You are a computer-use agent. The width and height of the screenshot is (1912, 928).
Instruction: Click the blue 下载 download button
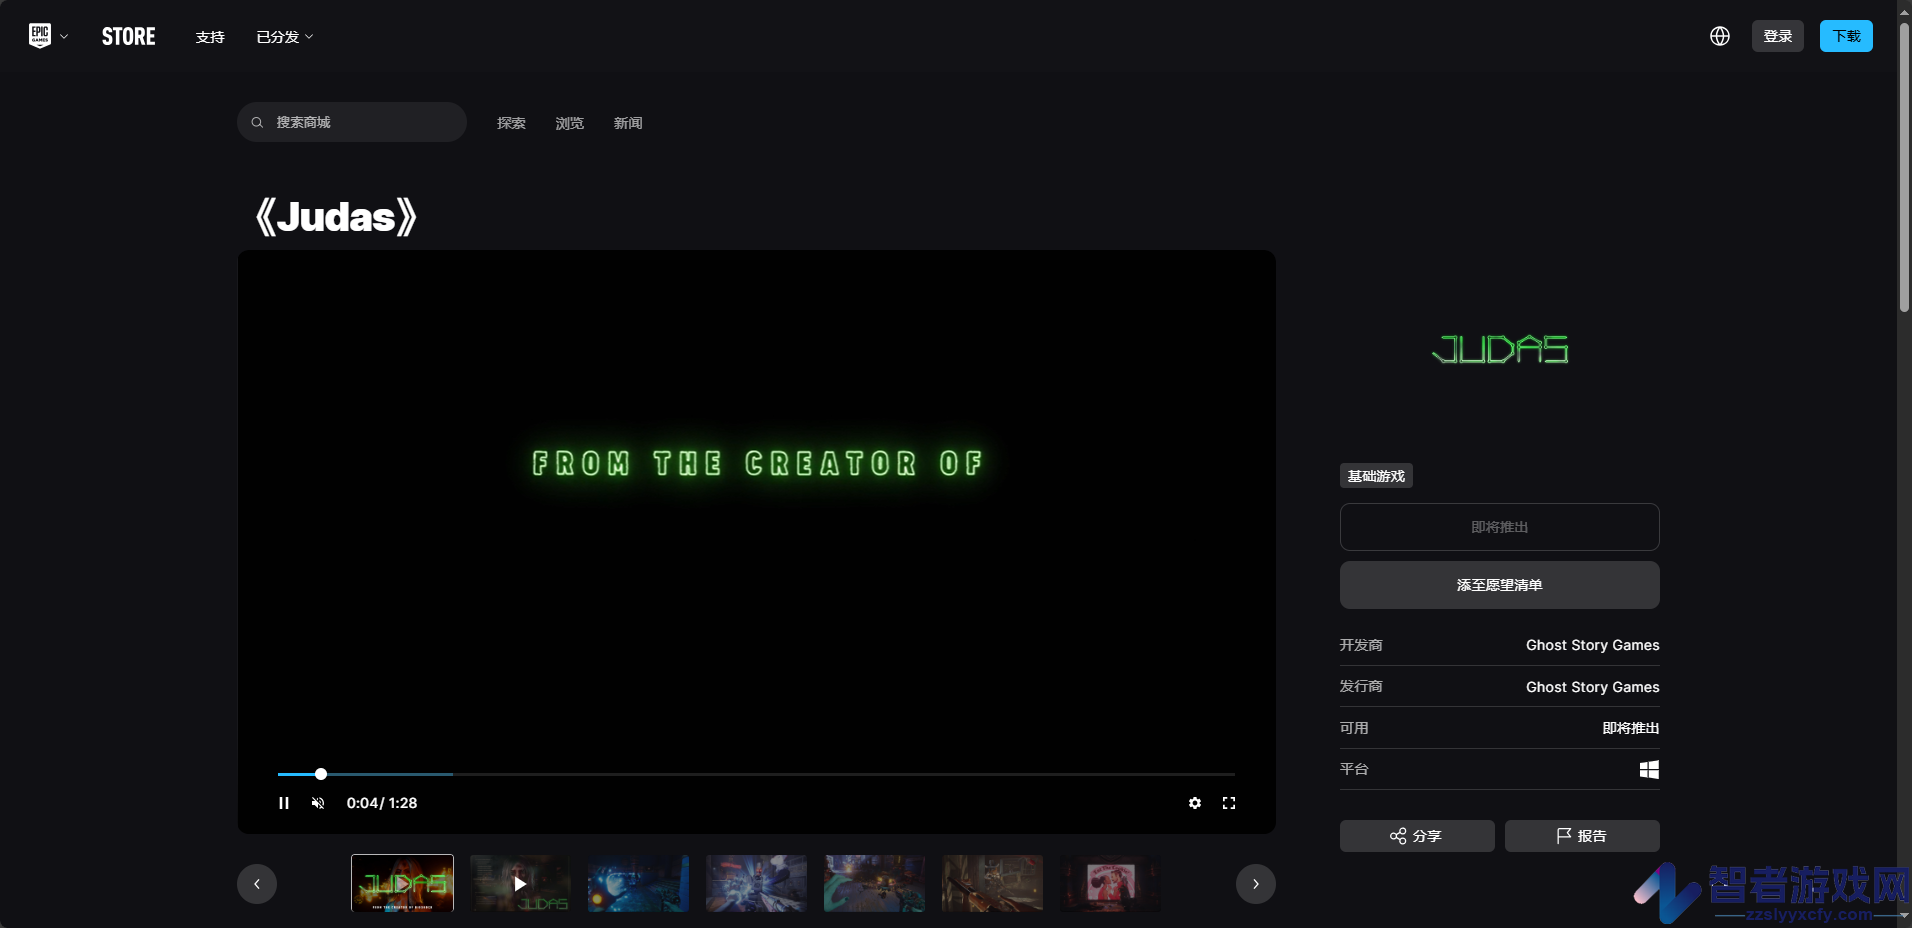click(1846, 36)
